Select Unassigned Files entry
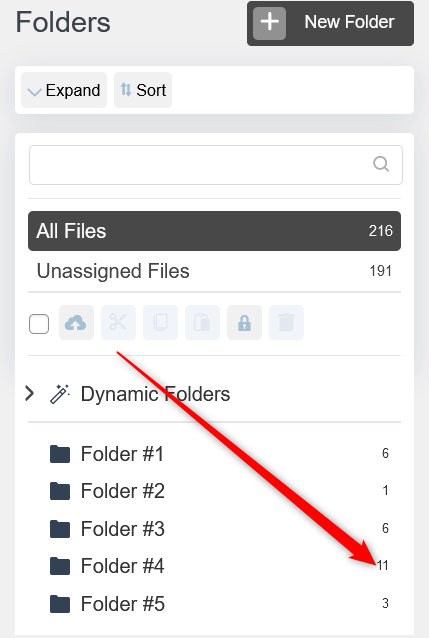429x638 pixels. [x=214, y=271]
